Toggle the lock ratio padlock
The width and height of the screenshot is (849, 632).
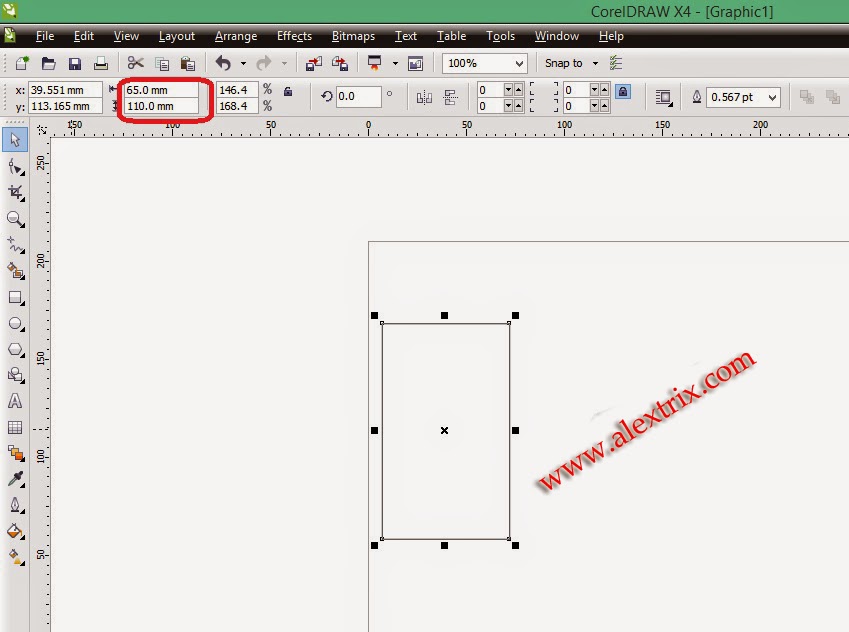tap(288, 91)
